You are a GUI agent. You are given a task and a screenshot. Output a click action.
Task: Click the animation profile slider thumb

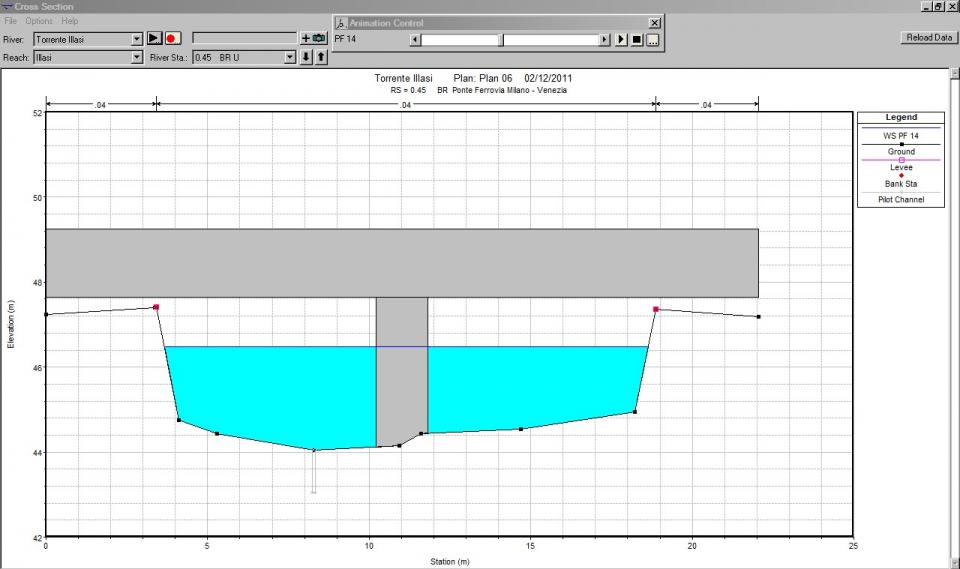tap(502, 39)
